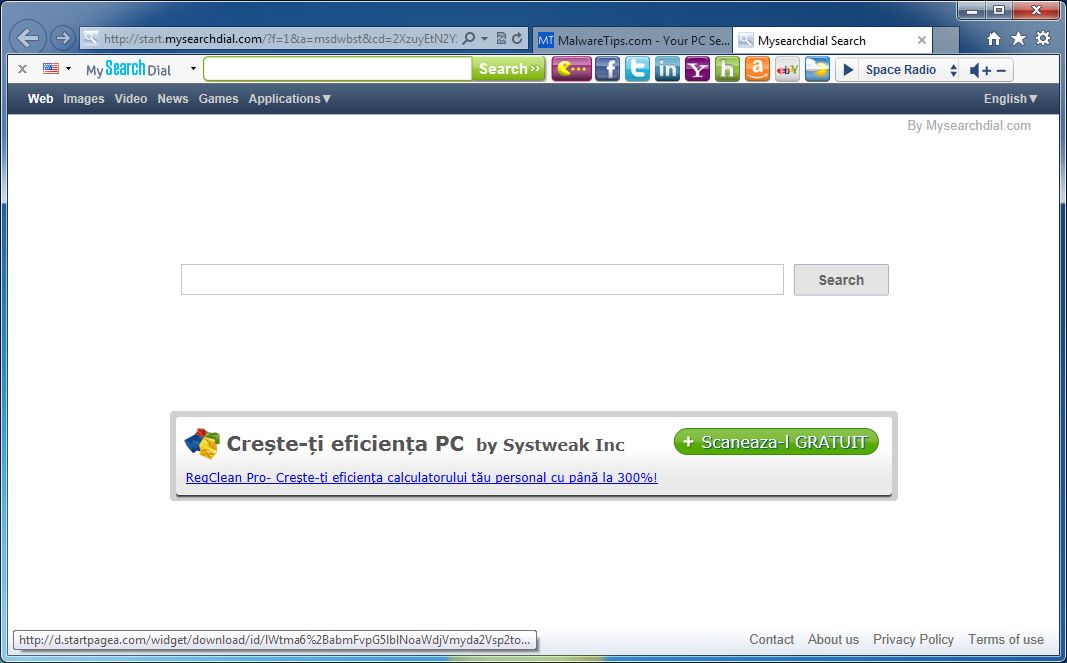Click the URL in the address bar

pos(280,39)
